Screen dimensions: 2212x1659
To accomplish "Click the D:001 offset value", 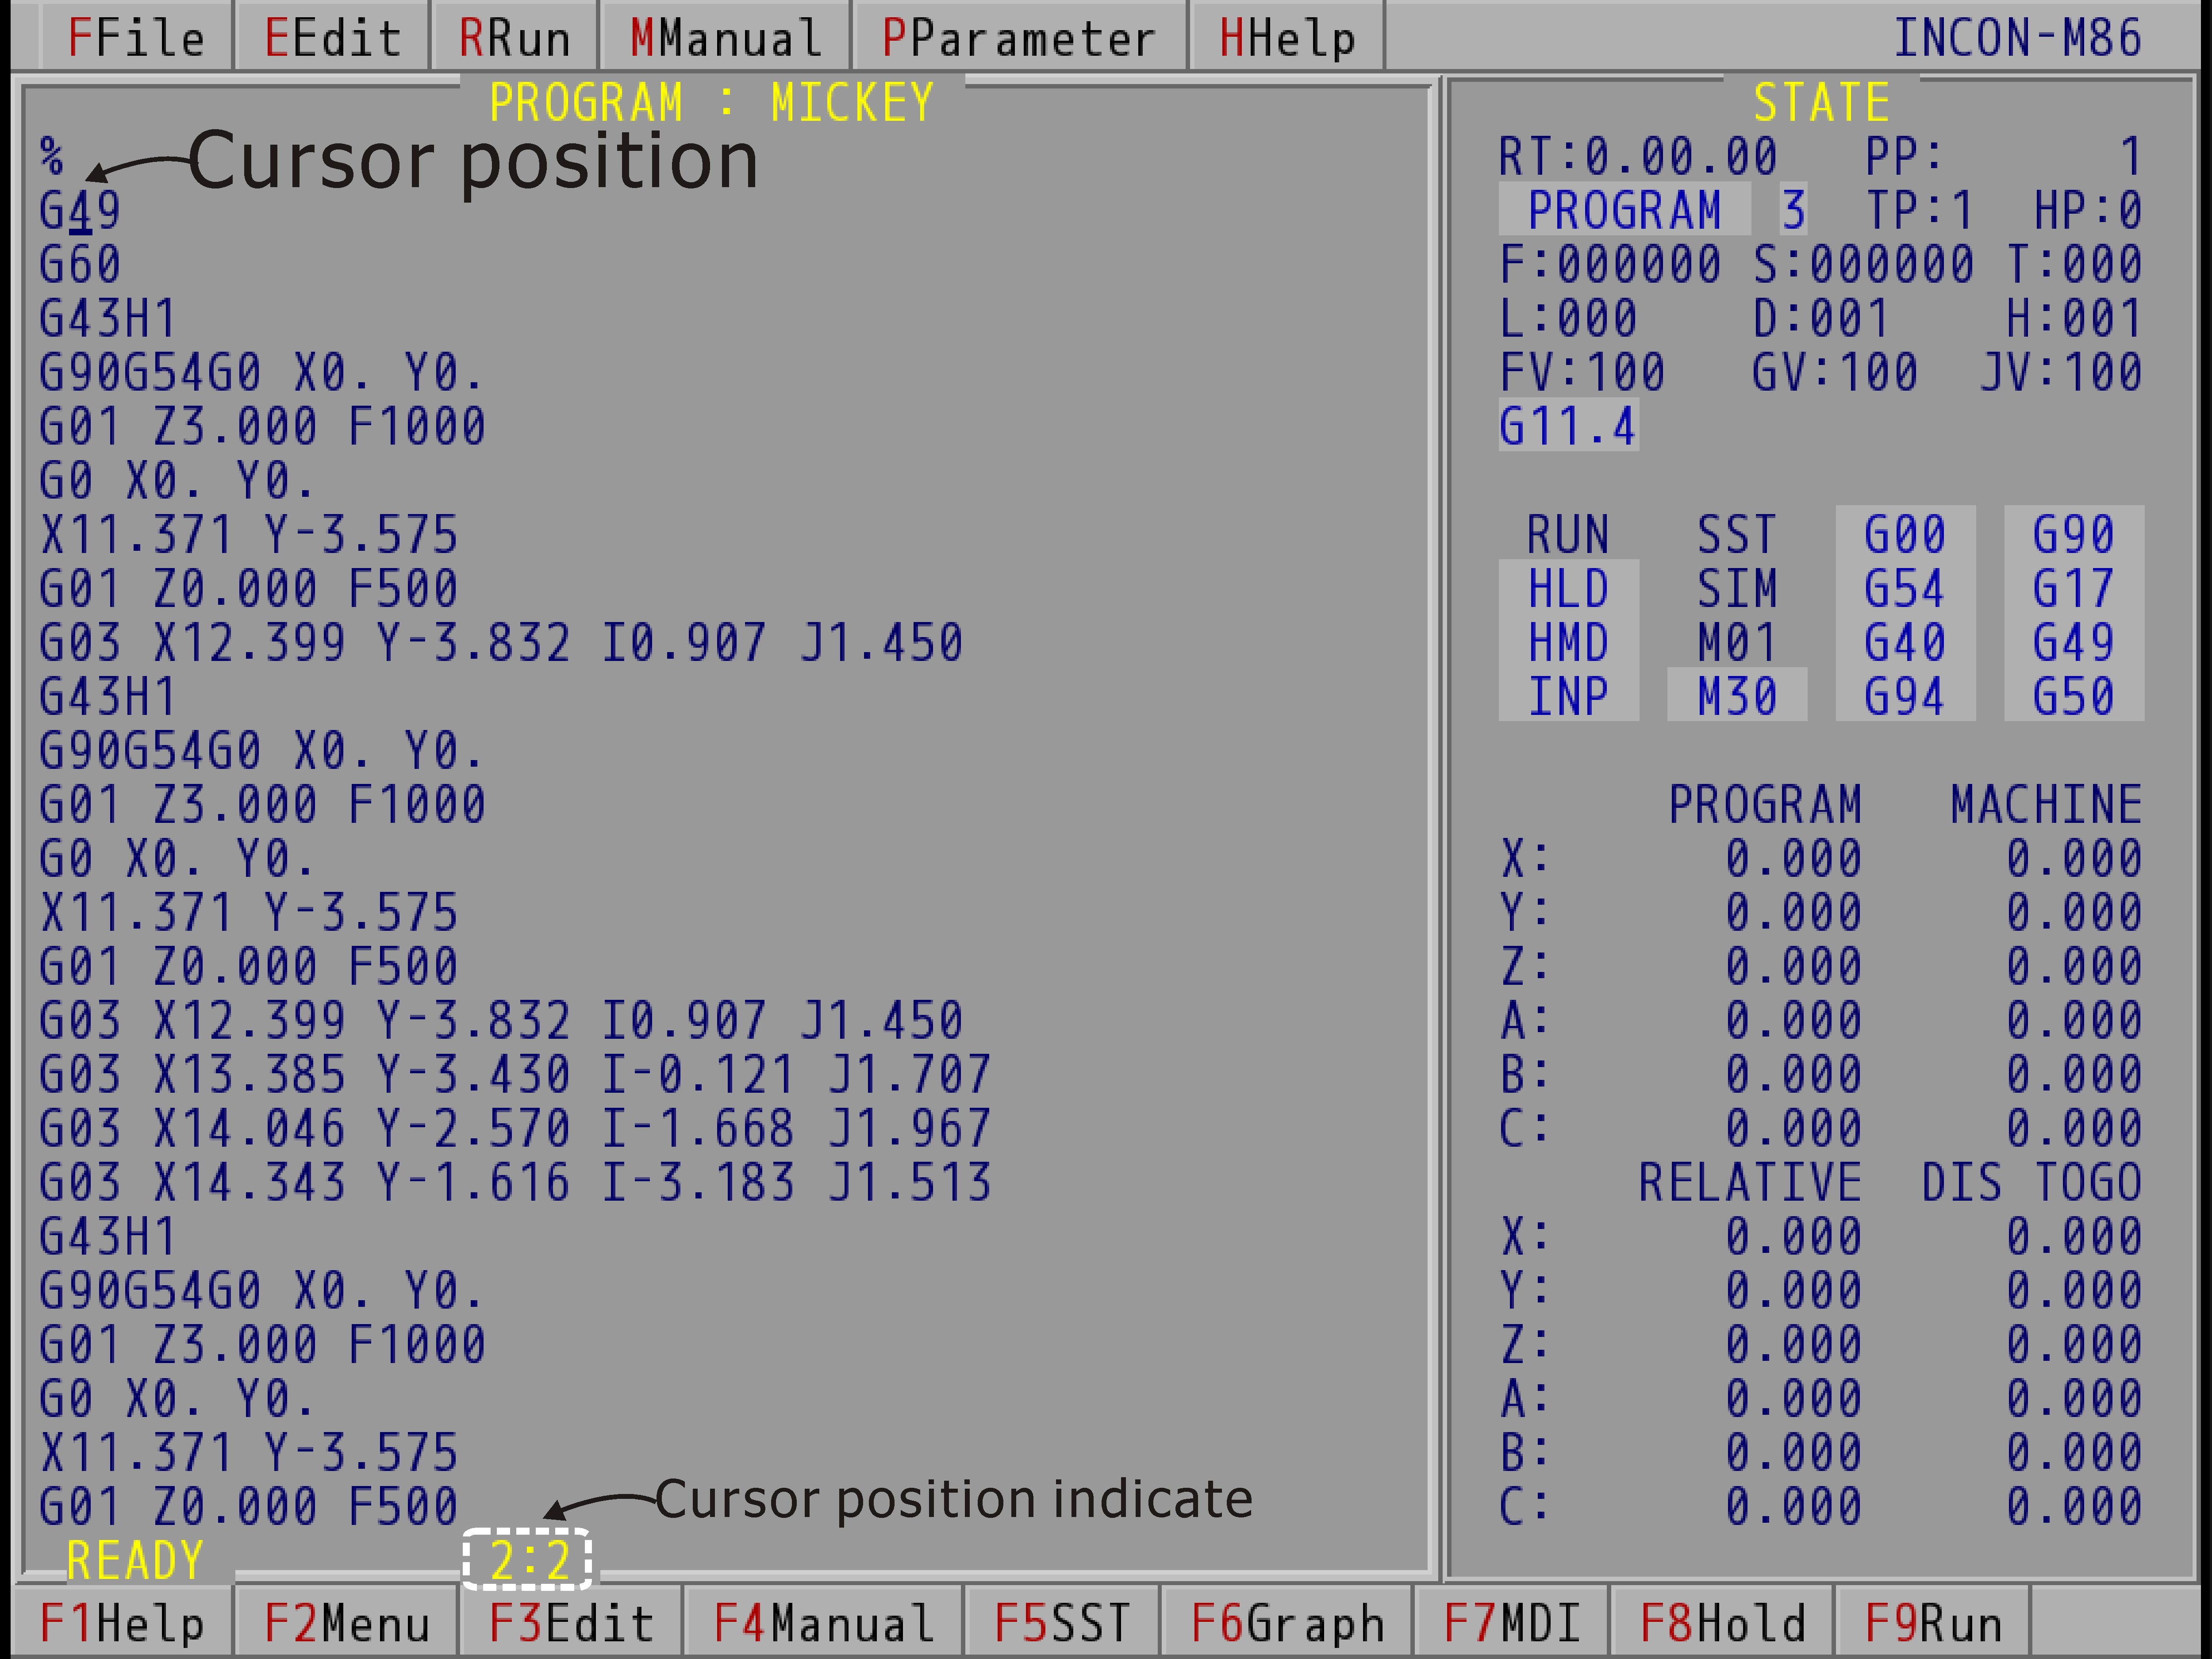I will [1821, 319].
